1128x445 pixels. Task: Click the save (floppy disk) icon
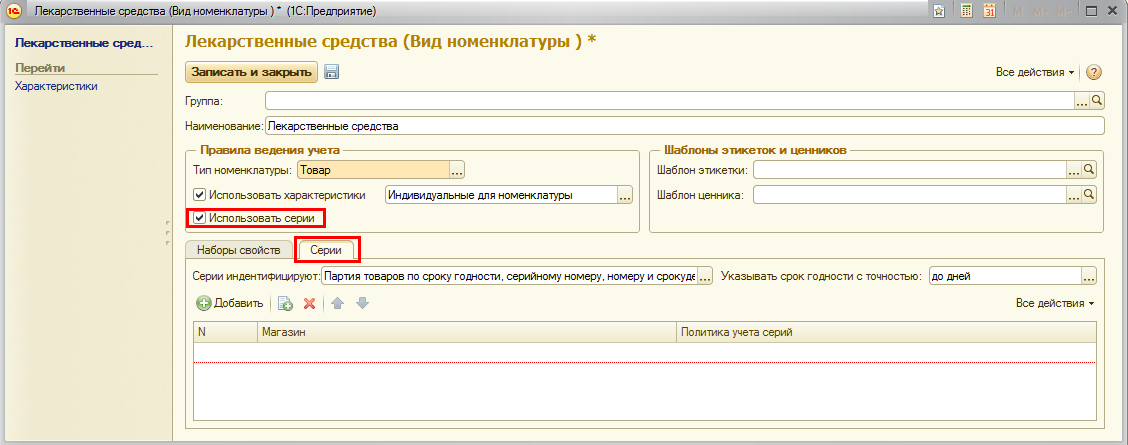pyautogui.click(x=332, y=72)
